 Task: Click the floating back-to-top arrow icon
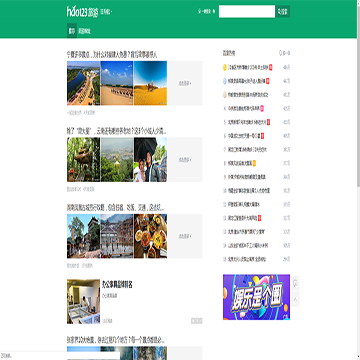[x=295, y=299]
